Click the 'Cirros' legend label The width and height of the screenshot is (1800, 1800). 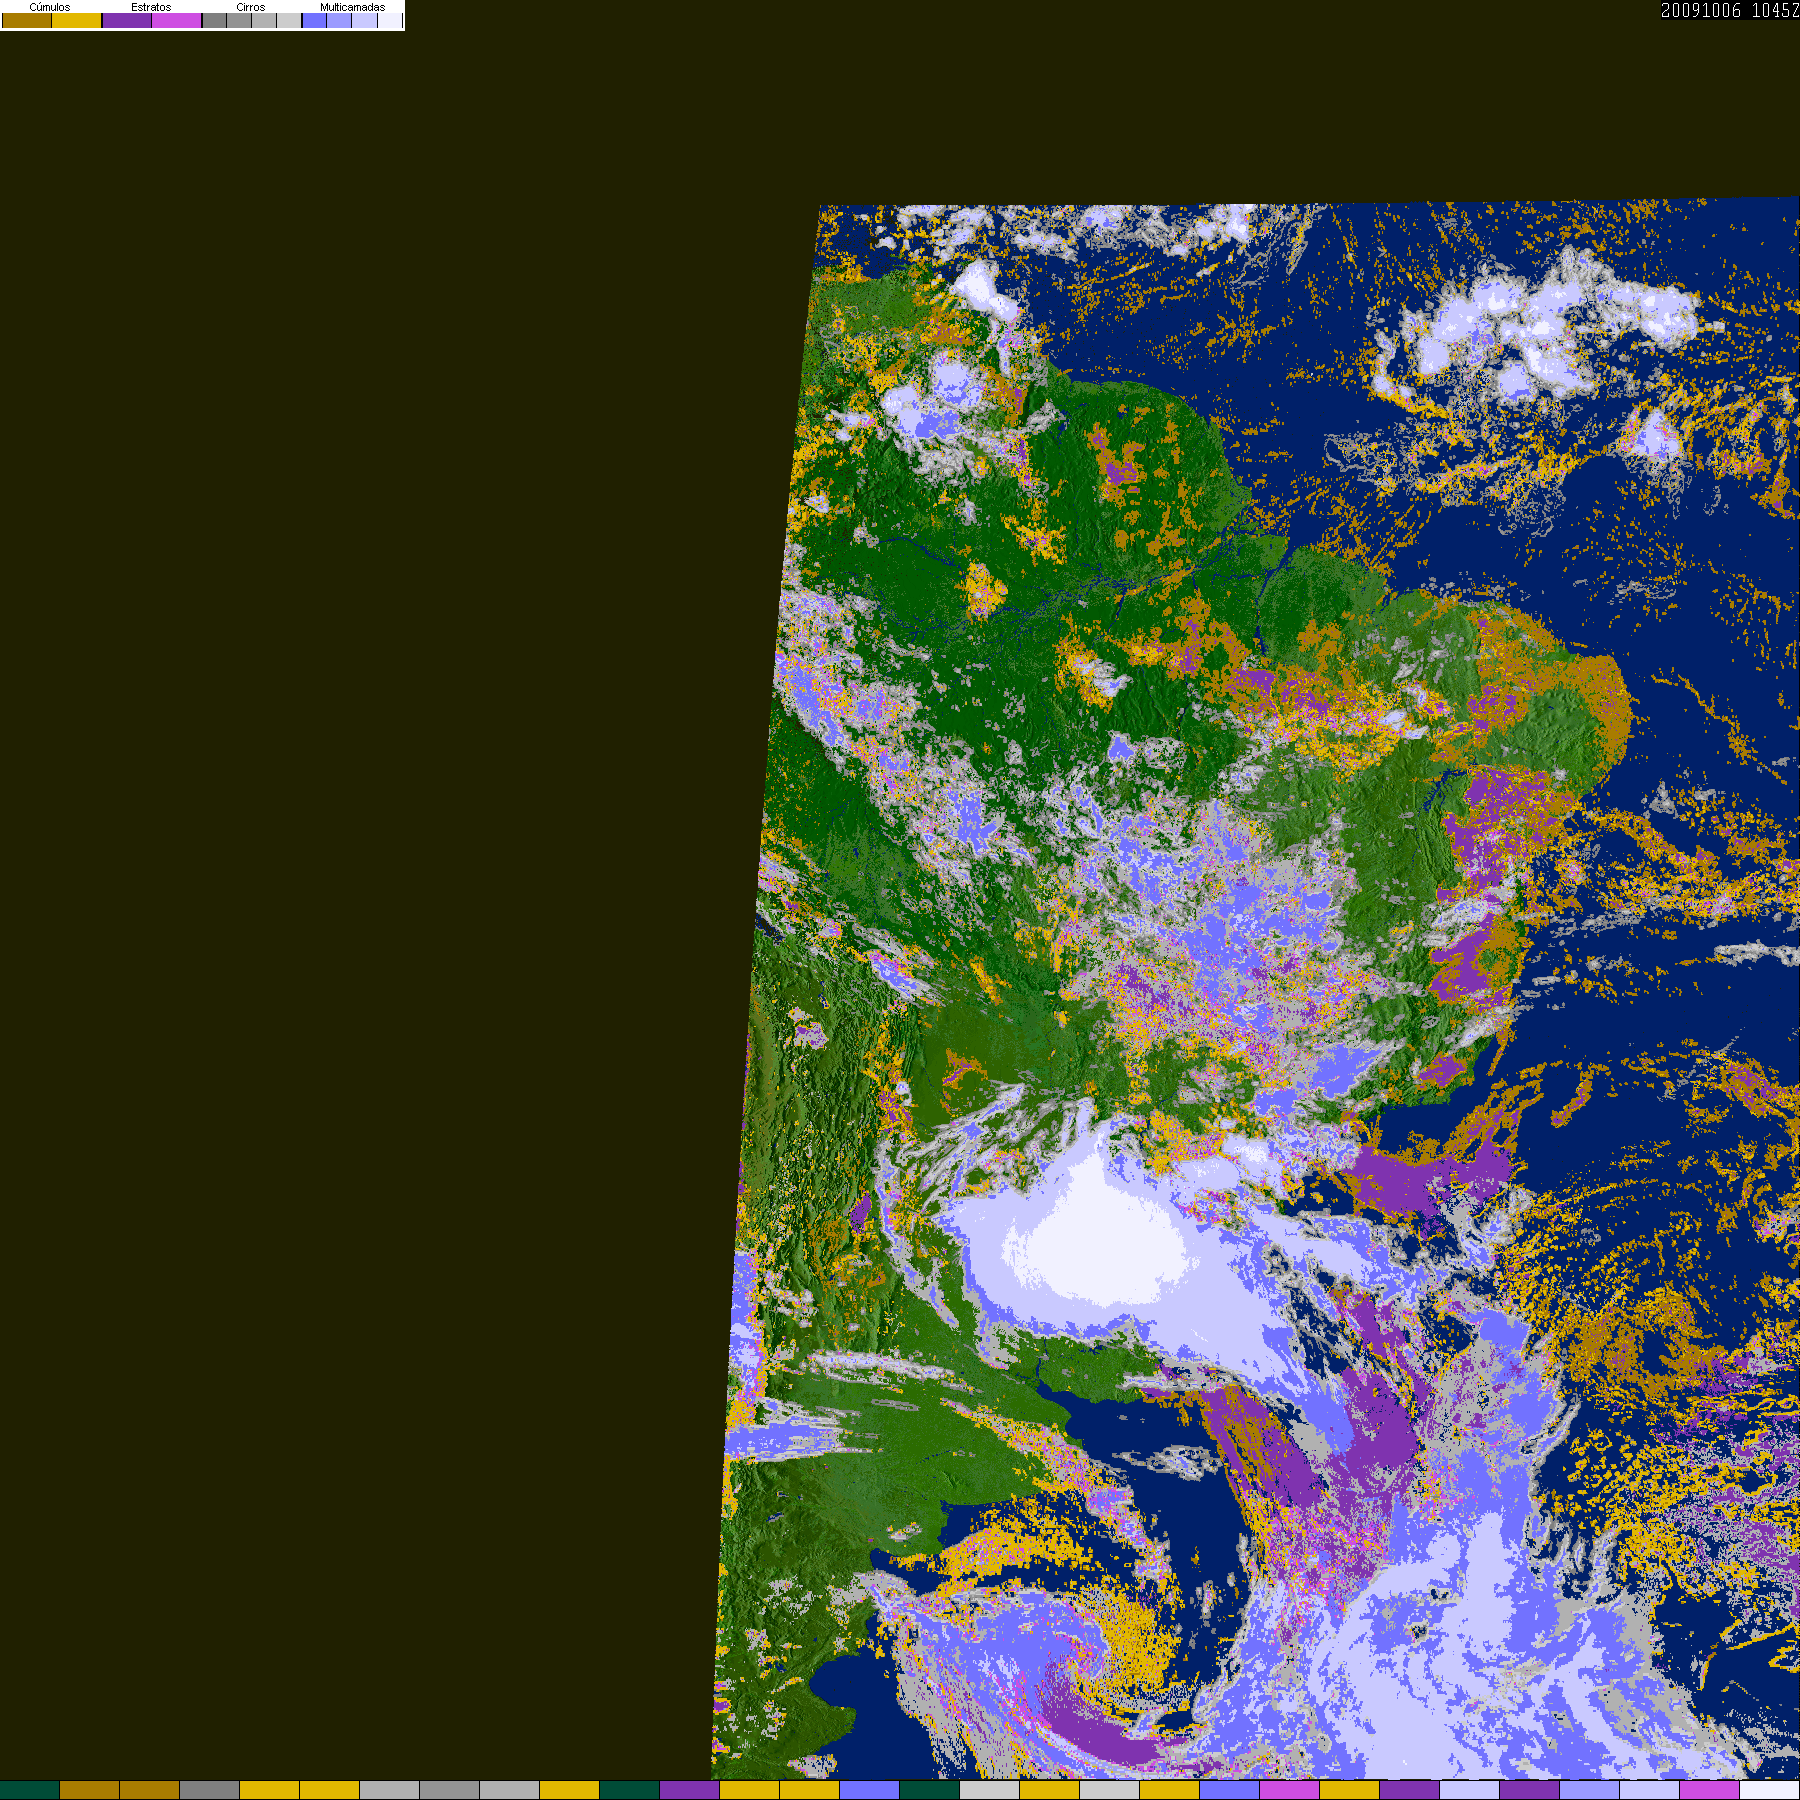[x=251, y=7]
